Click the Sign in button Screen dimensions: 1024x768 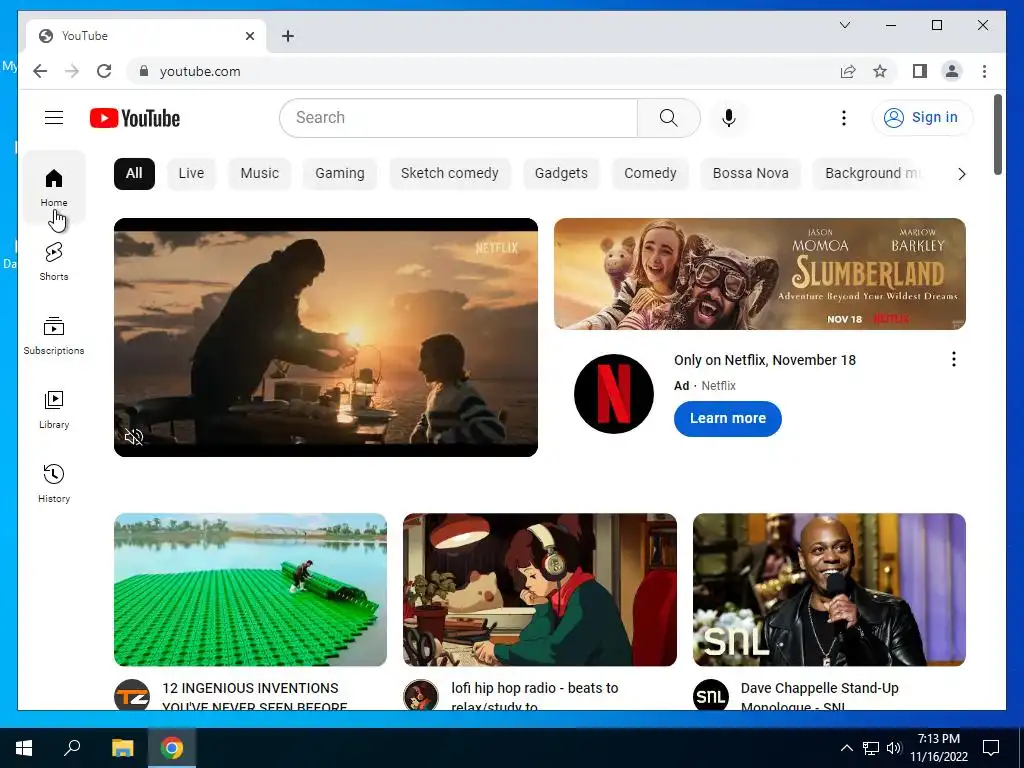(x=922, y=118)
